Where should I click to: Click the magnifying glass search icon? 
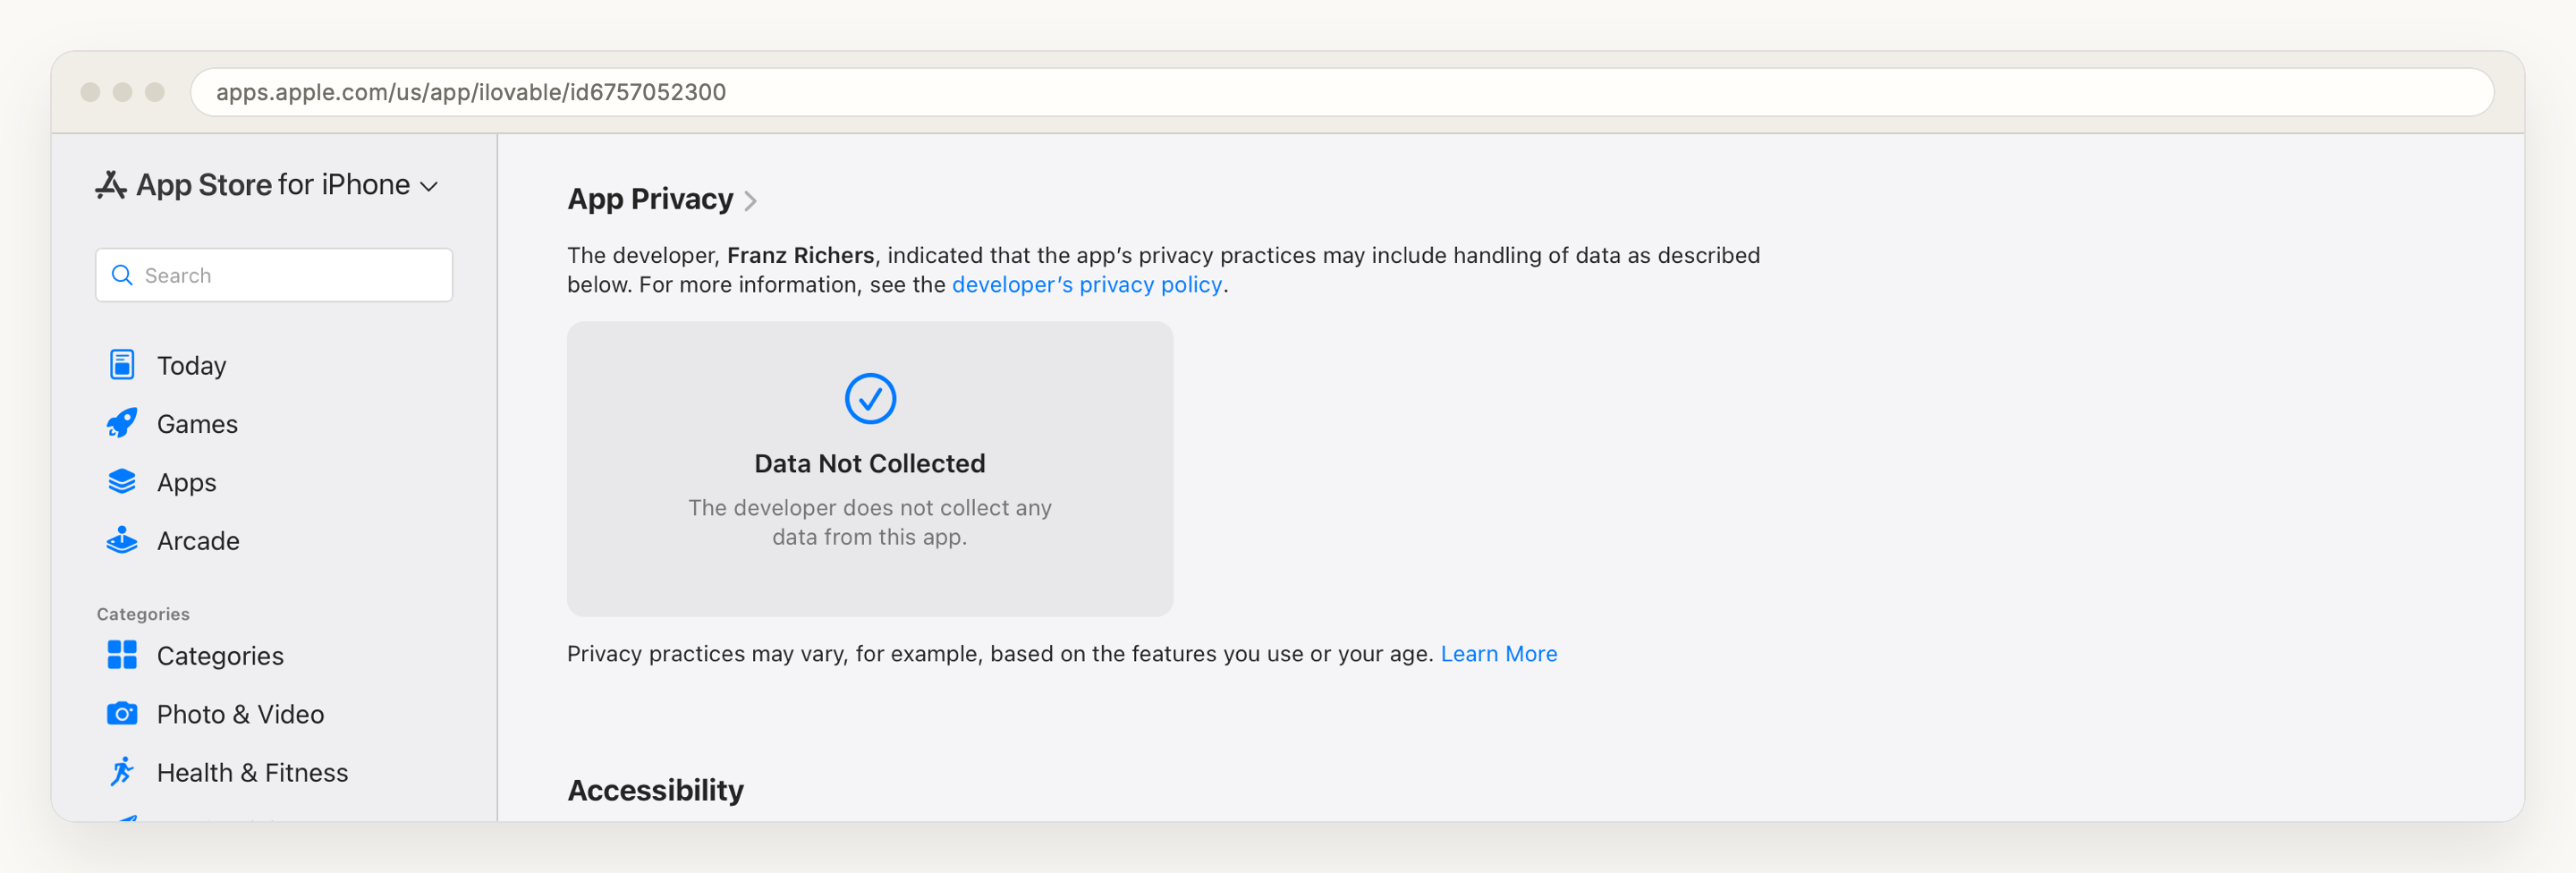point(122,275)
